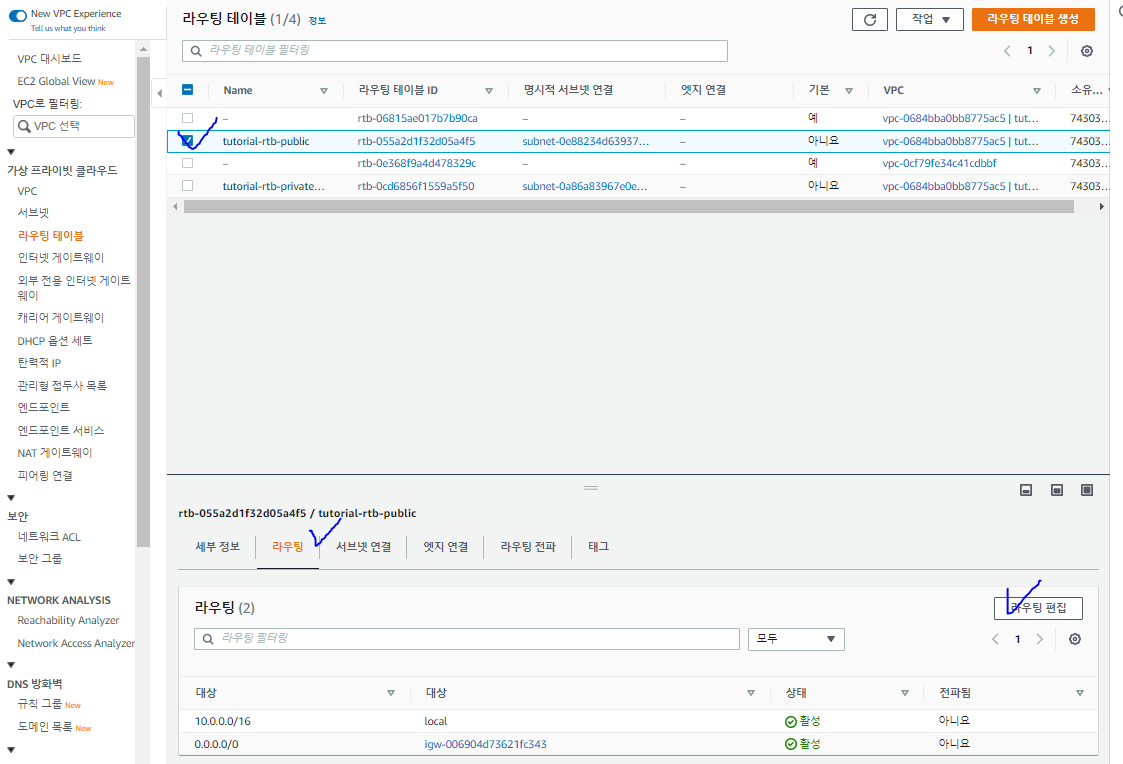The image size is (1123, 764).
Task: Click the refresh routing tables icon
Action: coord(869,19)
